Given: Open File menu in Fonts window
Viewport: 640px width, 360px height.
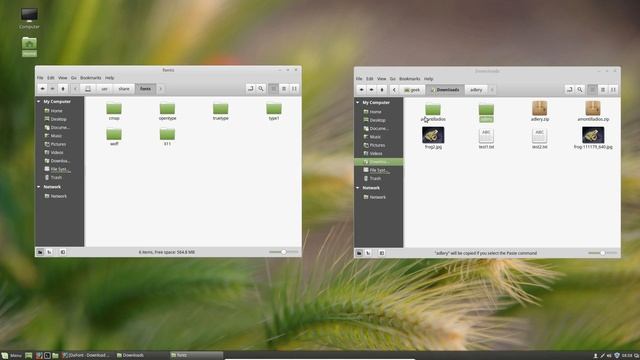Looking at the screenshot, I should click(x=40, y=78).
